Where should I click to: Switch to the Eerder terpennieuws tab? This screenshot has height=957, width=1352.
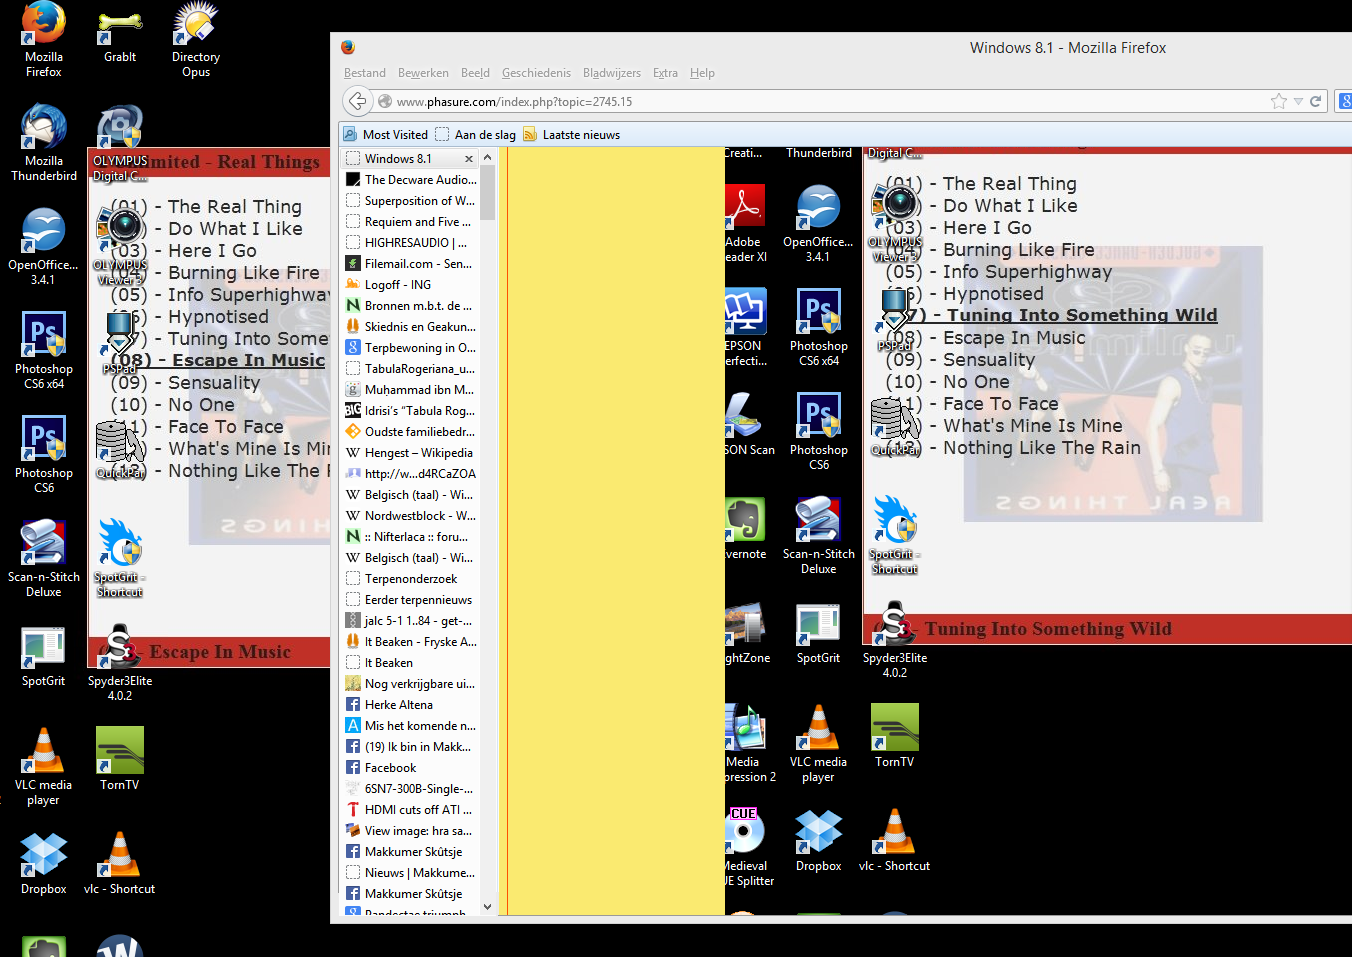(410, 600)
